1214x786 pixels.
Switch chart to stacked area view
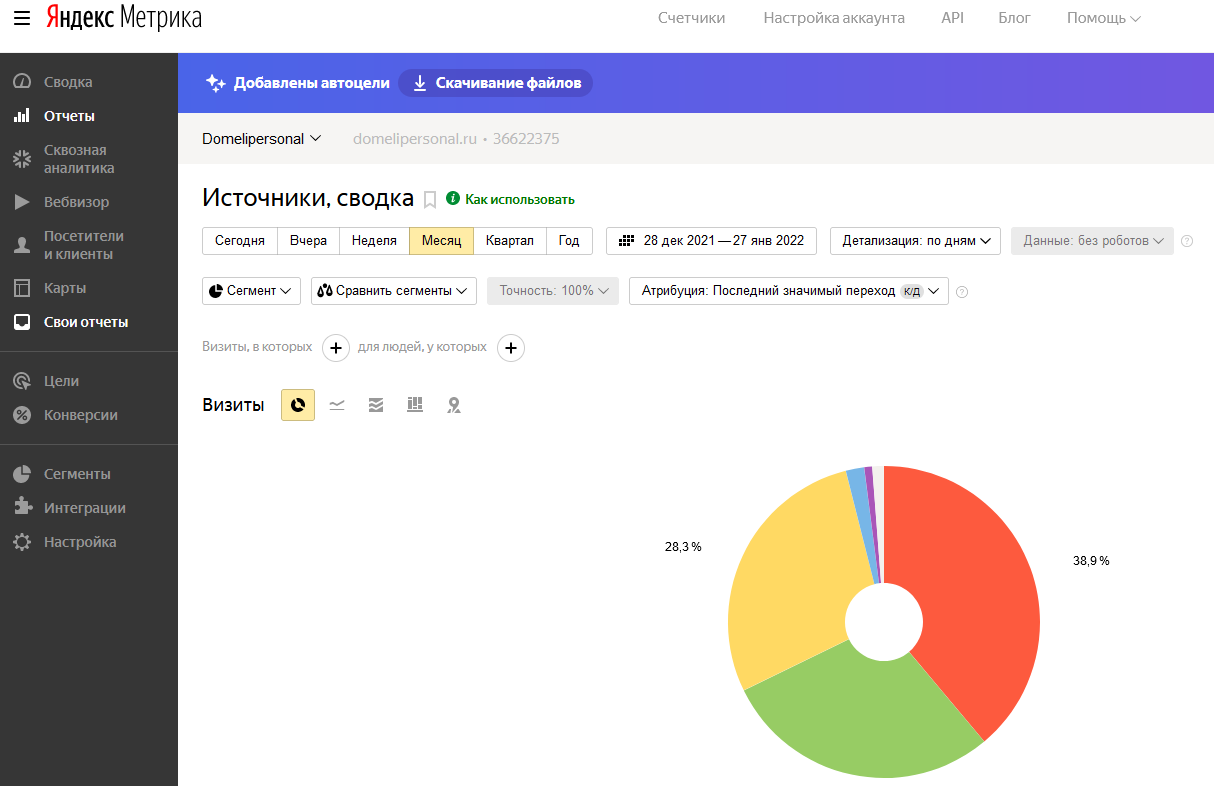coord(376,405)
